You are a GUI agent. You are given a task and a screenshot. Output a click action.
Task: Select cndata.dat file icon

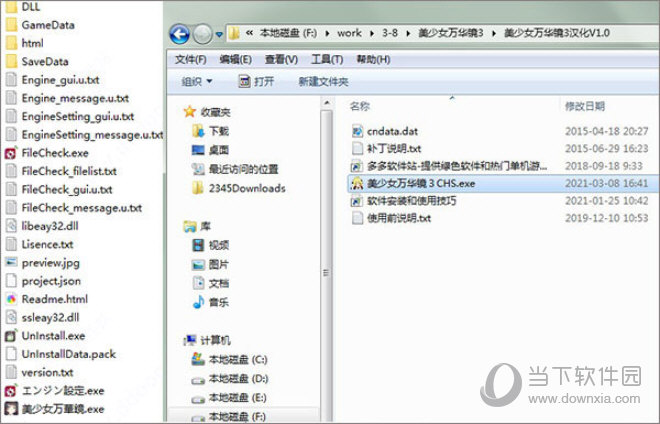[x=357, y=131]
